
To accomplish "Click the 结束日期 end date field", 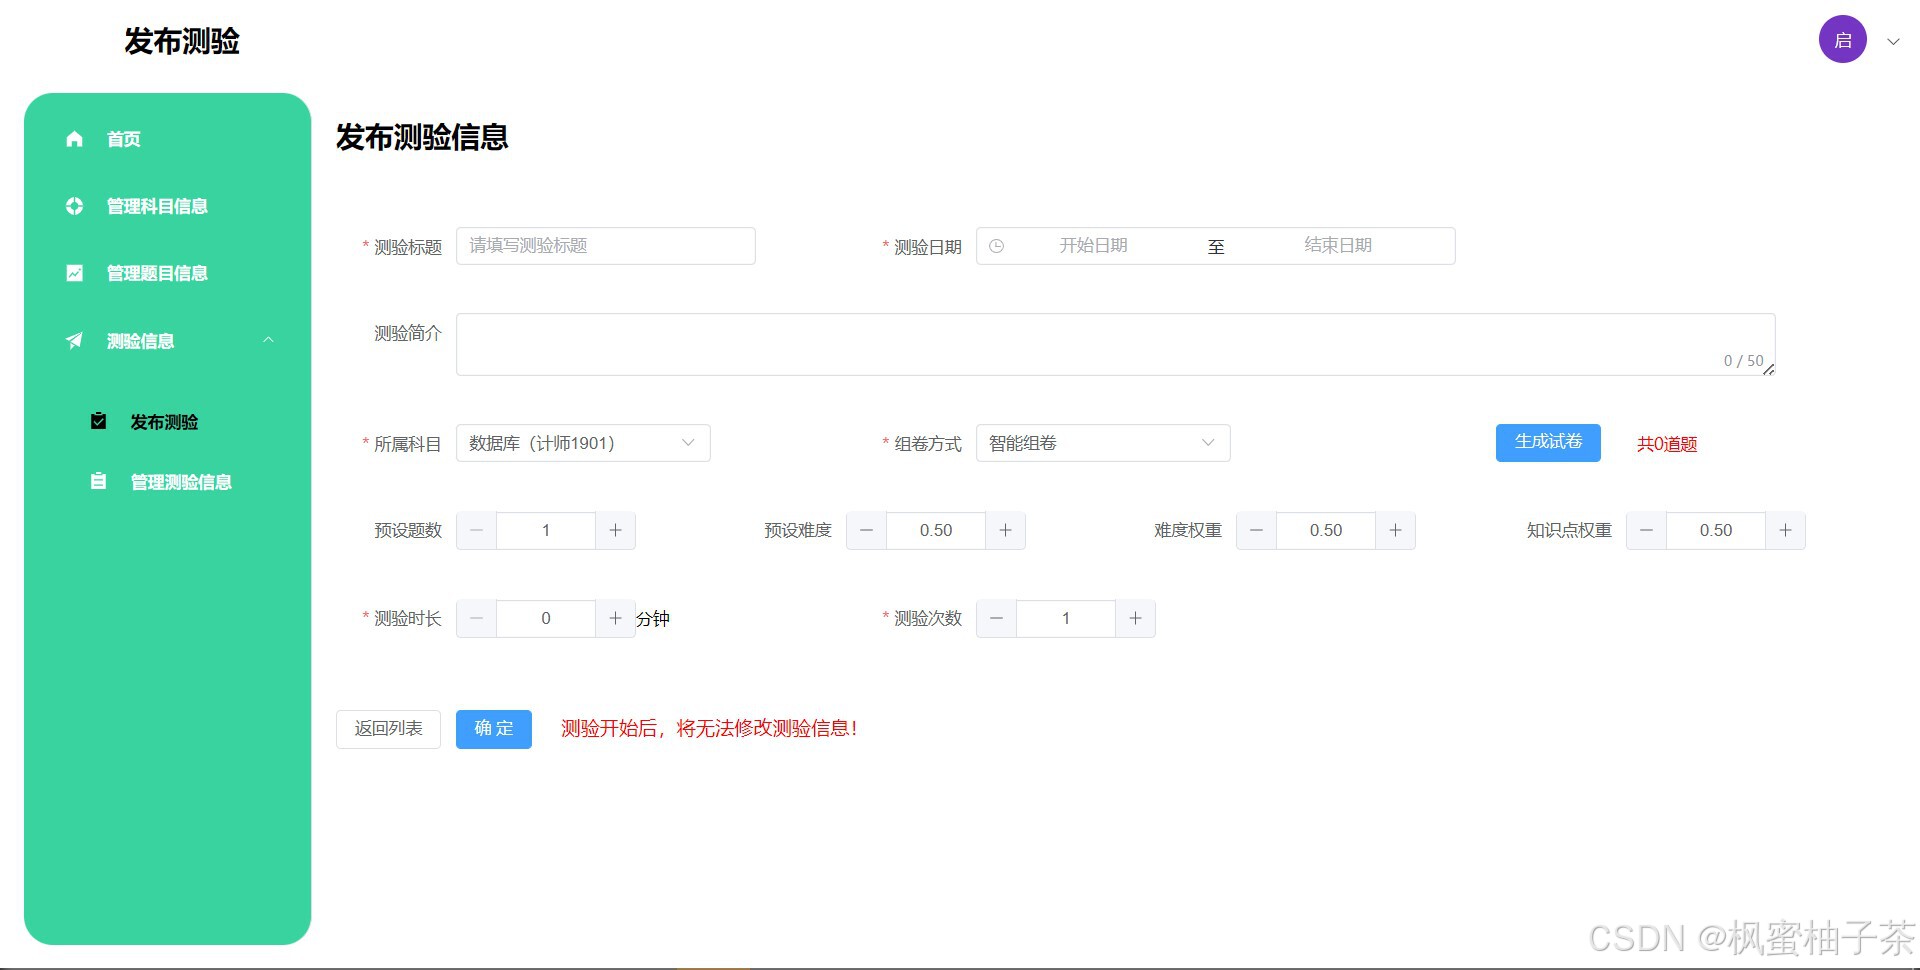I will pos(1338,246).
